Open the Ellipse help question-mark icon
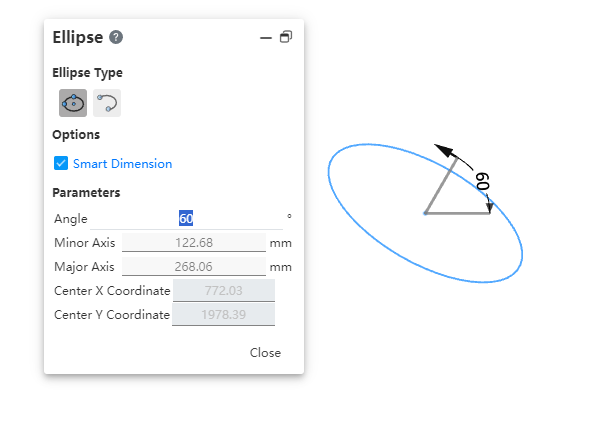Viewport: 604px width, 424px height. pyautogui.click(x=116, y=37)
